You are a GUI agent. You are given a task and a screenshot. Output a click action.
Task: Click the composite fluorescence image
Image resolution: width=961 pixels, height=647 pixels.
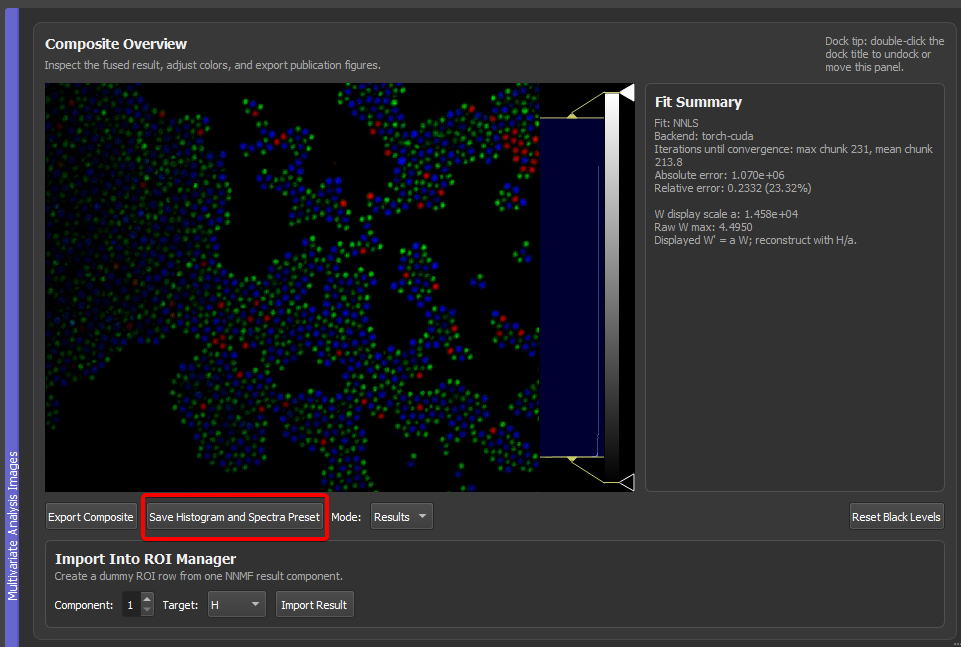pos(292,287)
